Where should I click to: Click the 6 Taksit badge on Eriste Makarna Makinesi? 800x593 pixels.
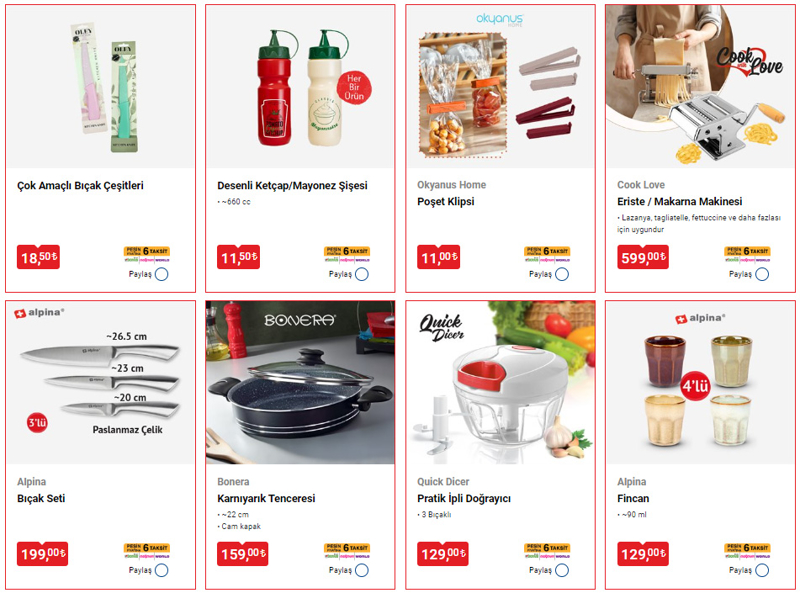click(x=747, y=251)
